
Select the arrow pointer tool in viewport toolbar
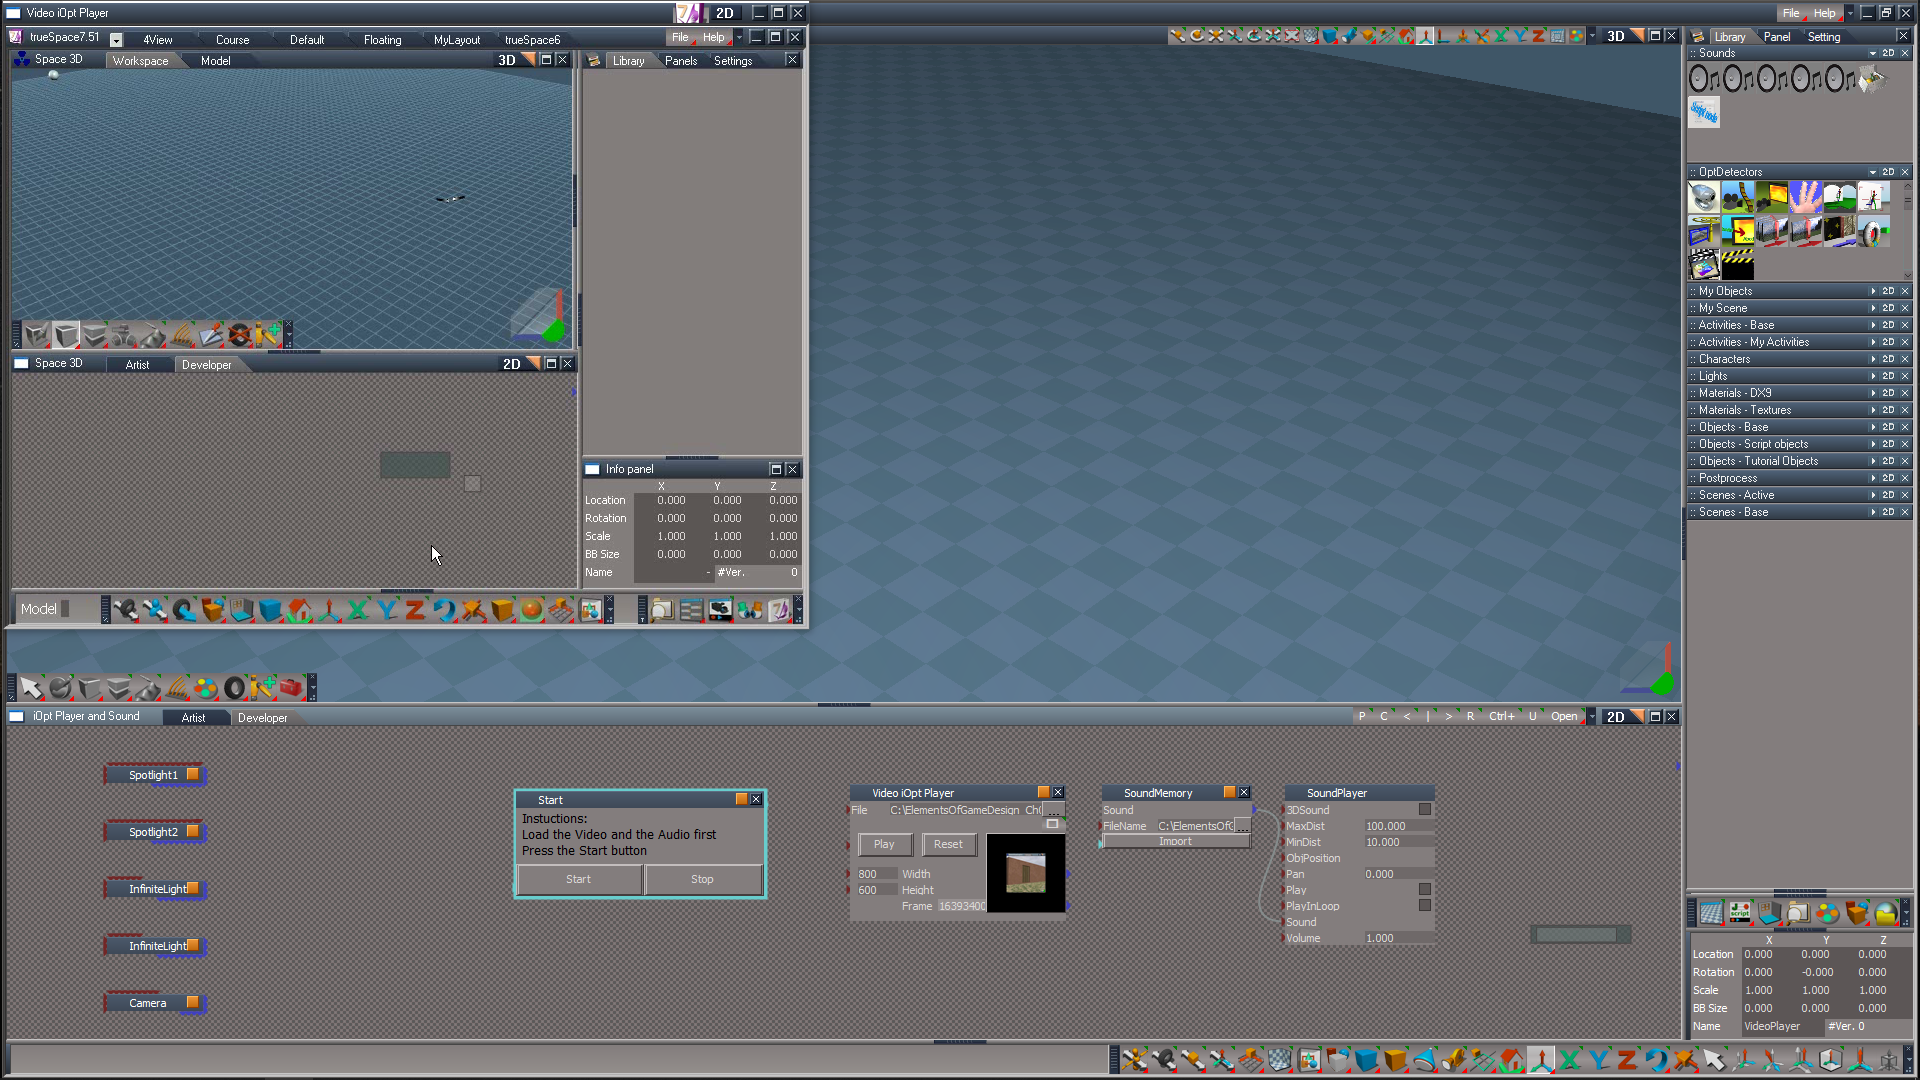pyautogui.click(x=32, y=688)
